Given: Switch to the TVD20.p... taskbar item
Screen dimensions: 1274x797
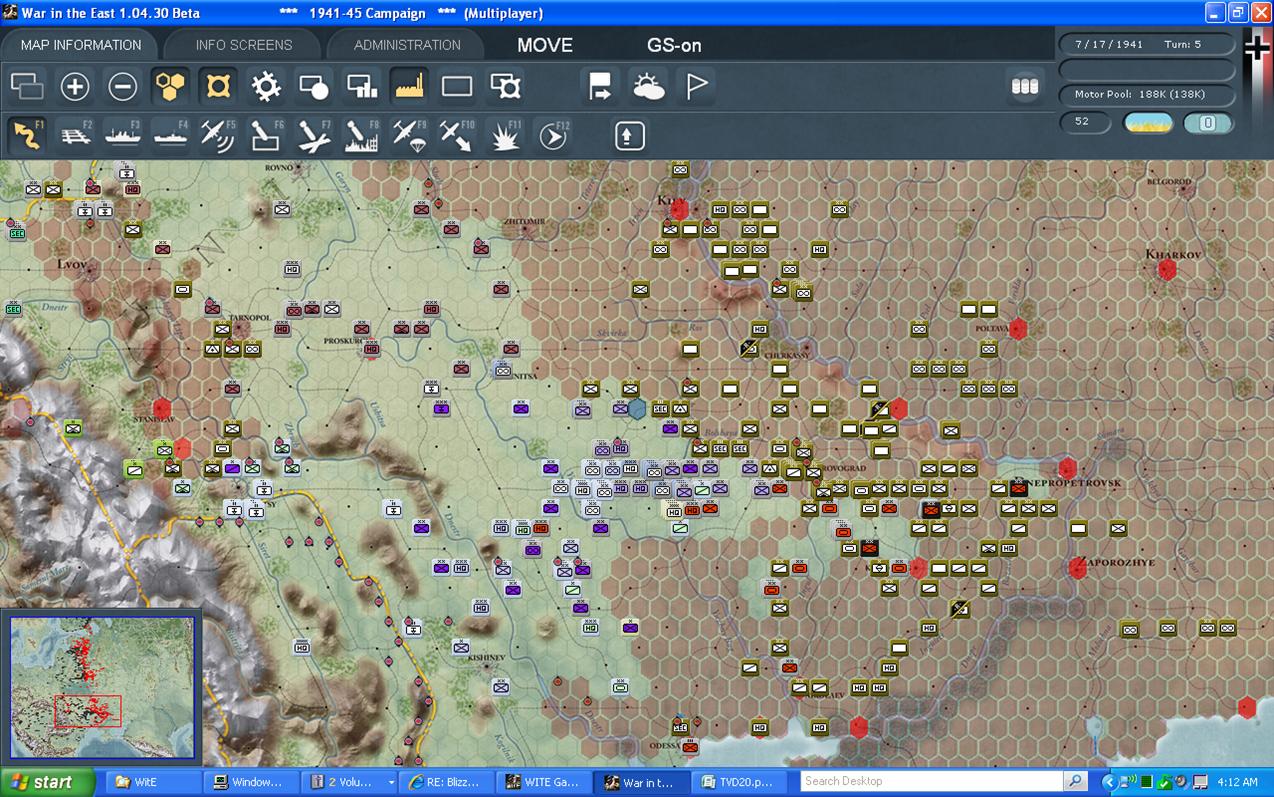Looking at the screenshot, I should pos(741,782).
